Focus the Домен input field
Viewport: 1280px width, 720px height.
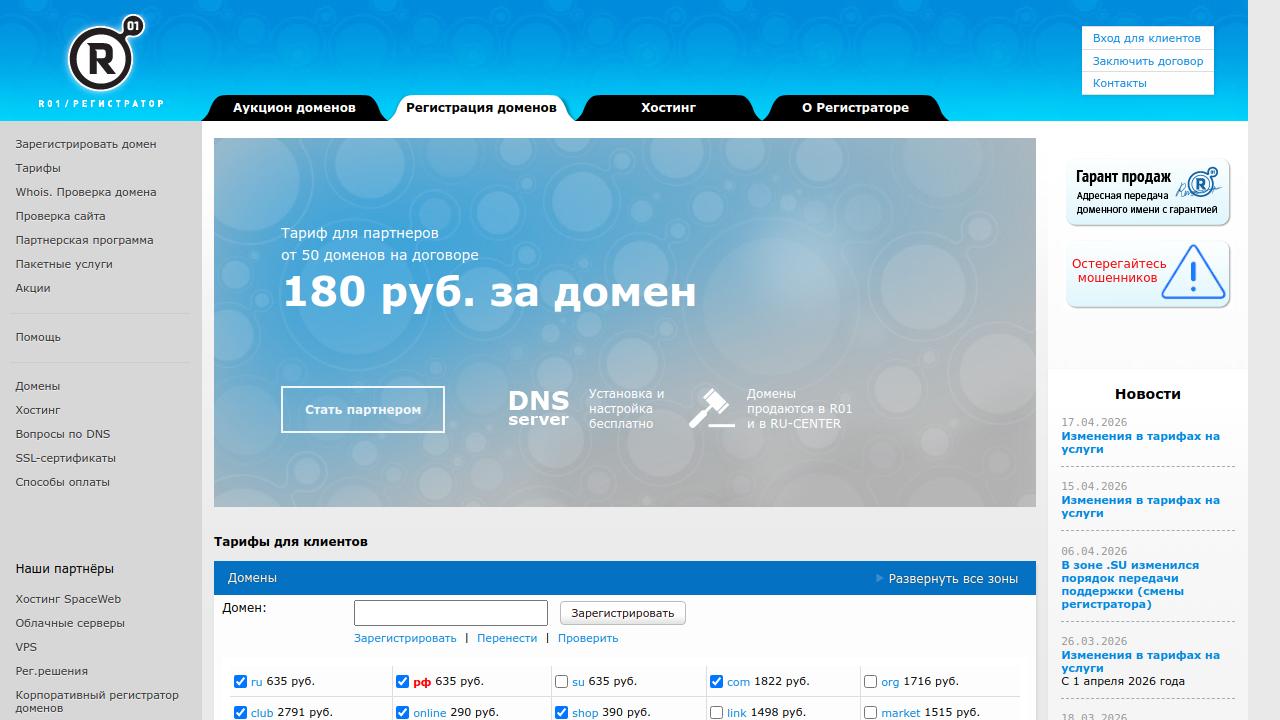451,613
